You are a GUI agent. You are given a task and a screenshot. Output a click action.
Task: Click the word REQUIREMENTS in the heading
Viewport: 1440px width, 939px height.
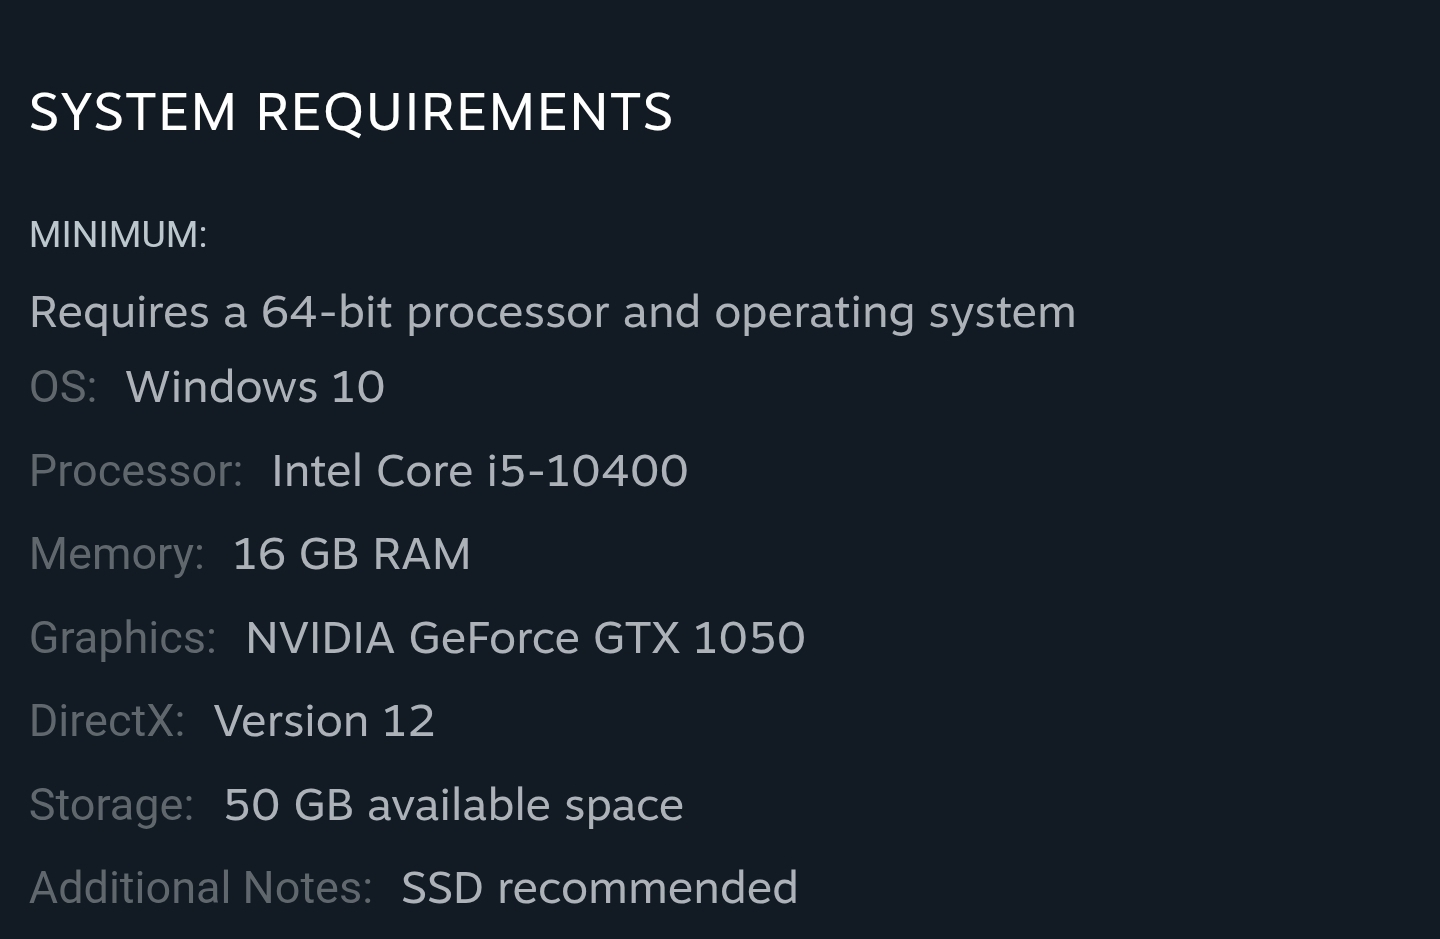[x=464, y=112]
